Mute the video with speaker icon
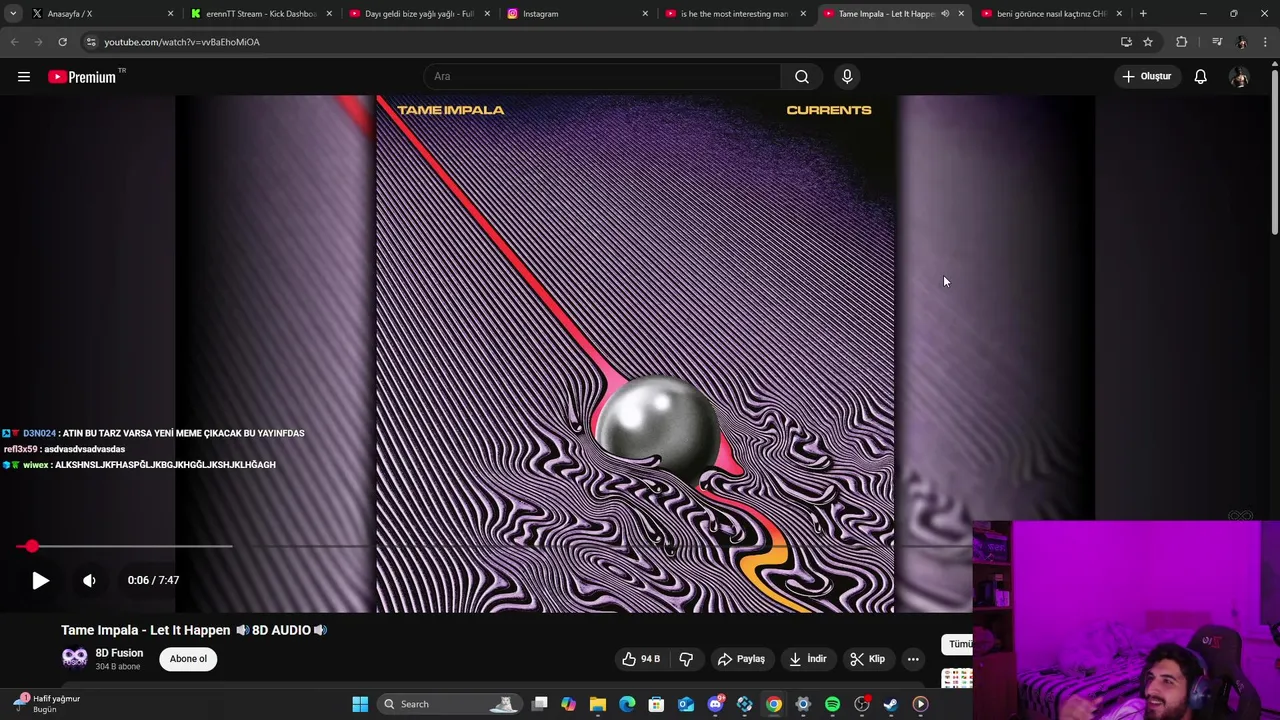The image size is (1280, 720). pos(89,580)
